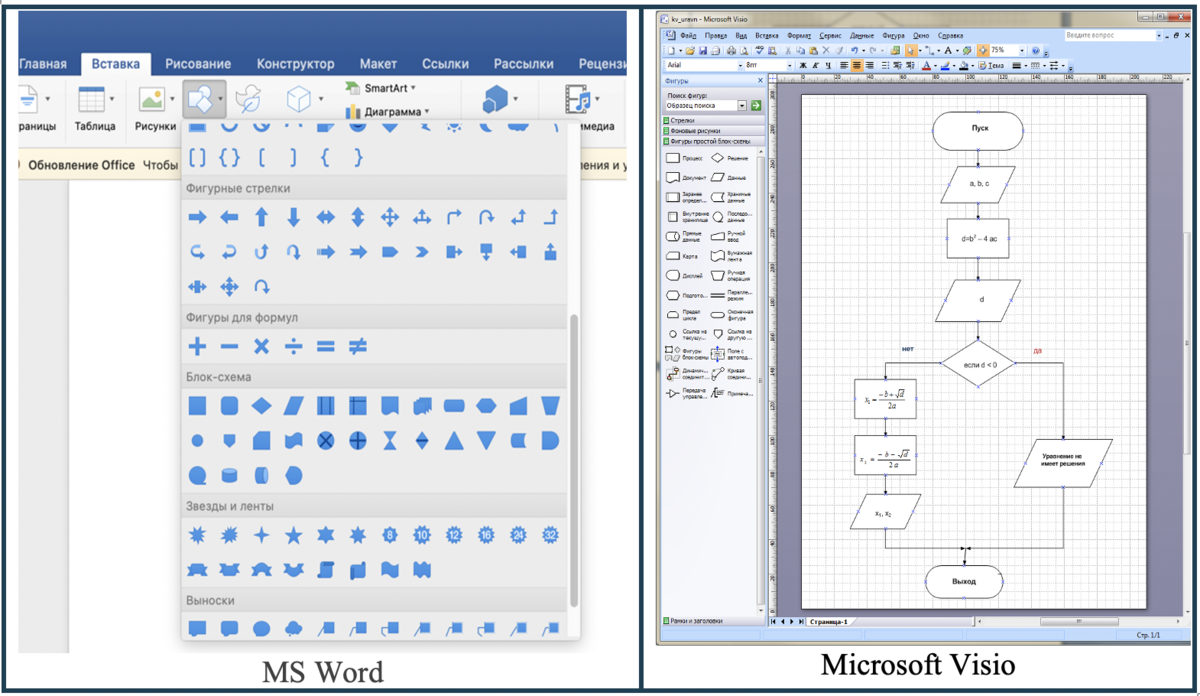Insert flowchart summing junction circle-X shape
The width and height of the screenshot is (1200, 696).
point(325,440)
